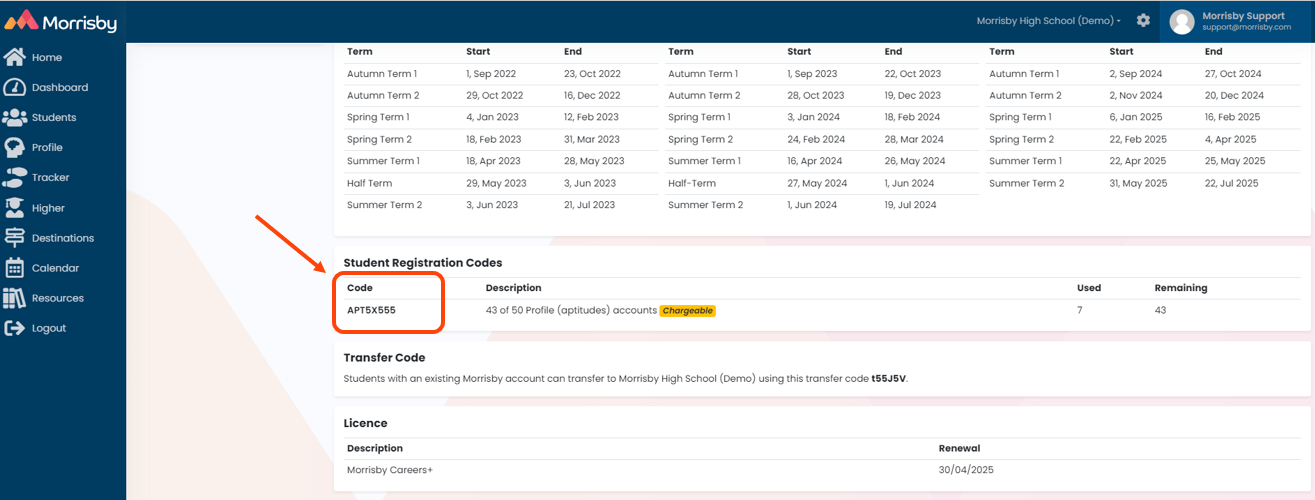Click the support@morrisby.com email text
Screen dimensions: 1315x500
pyautogui.click(x=1246, y=28)
